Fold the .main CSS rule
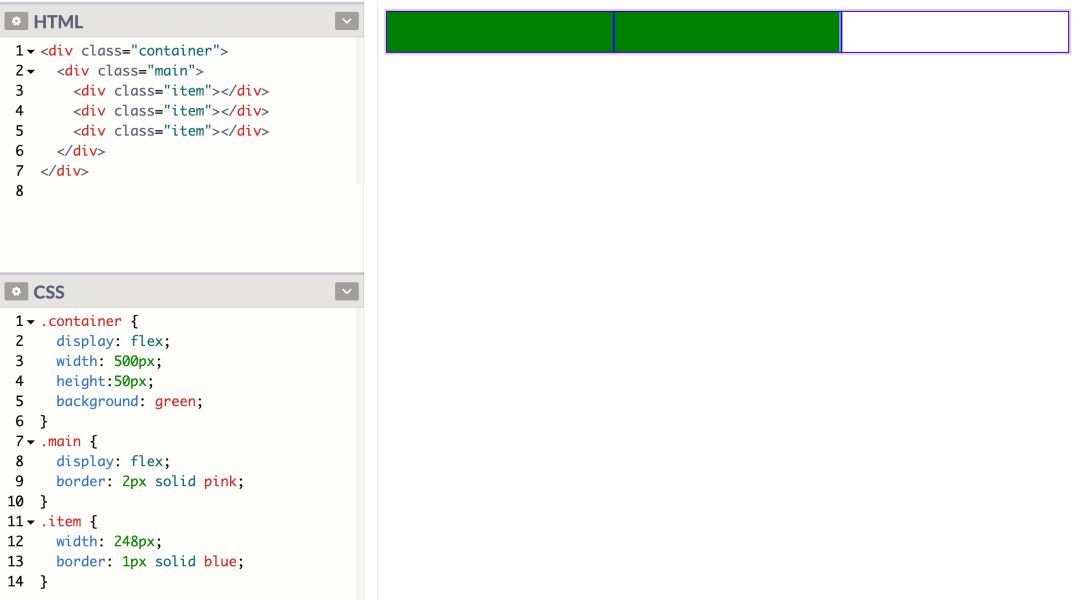The height and width of the screenshot is (600, 1080). pyautogui.click(x=31, y=442)
